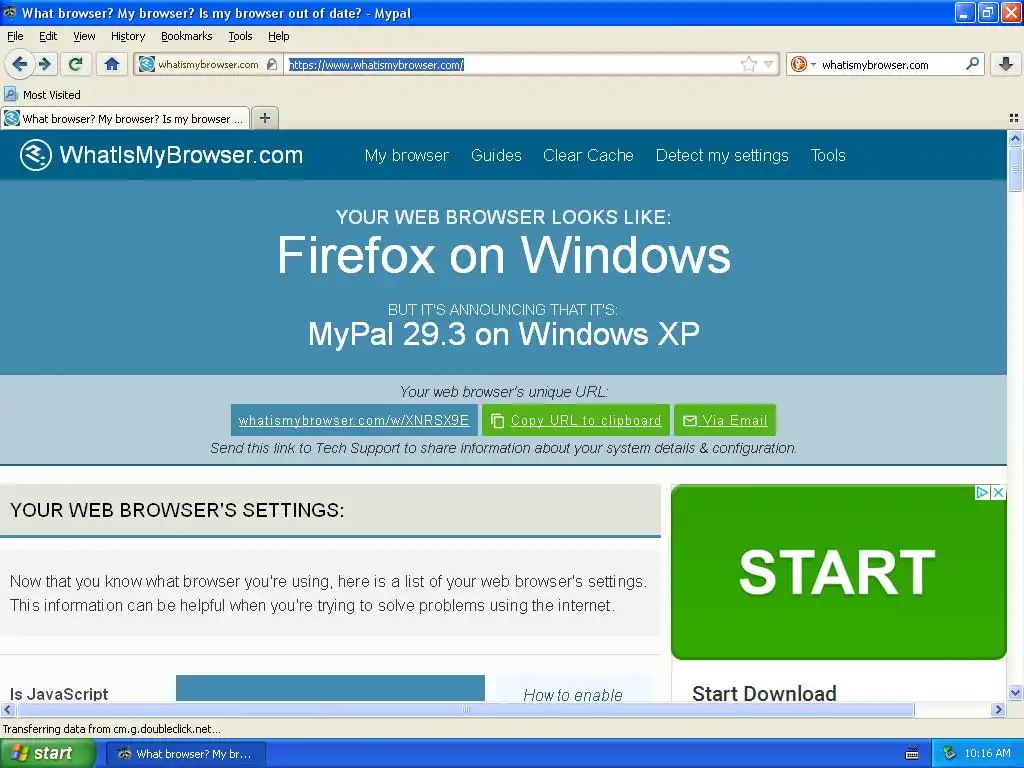Open the home page via house icon
The height and width of the screenshot is (768, 1024).
(112, 64)
